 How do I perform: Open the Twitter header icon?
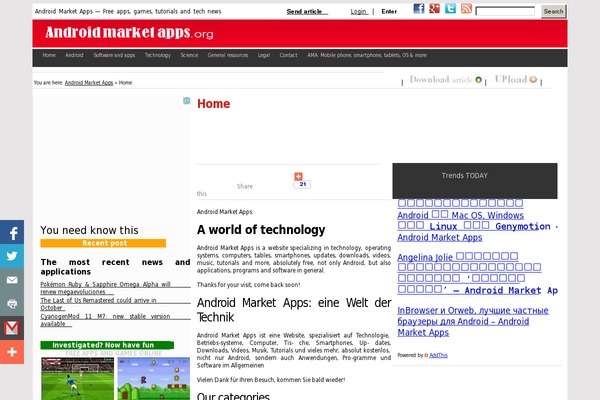[x=450, y=8]
